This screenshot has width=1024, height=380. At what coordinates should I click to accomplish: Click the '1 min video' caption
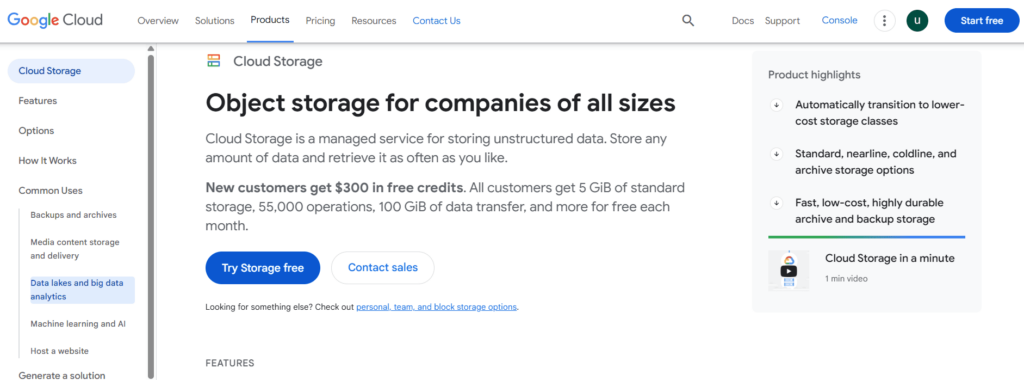[x=846, y=279]
